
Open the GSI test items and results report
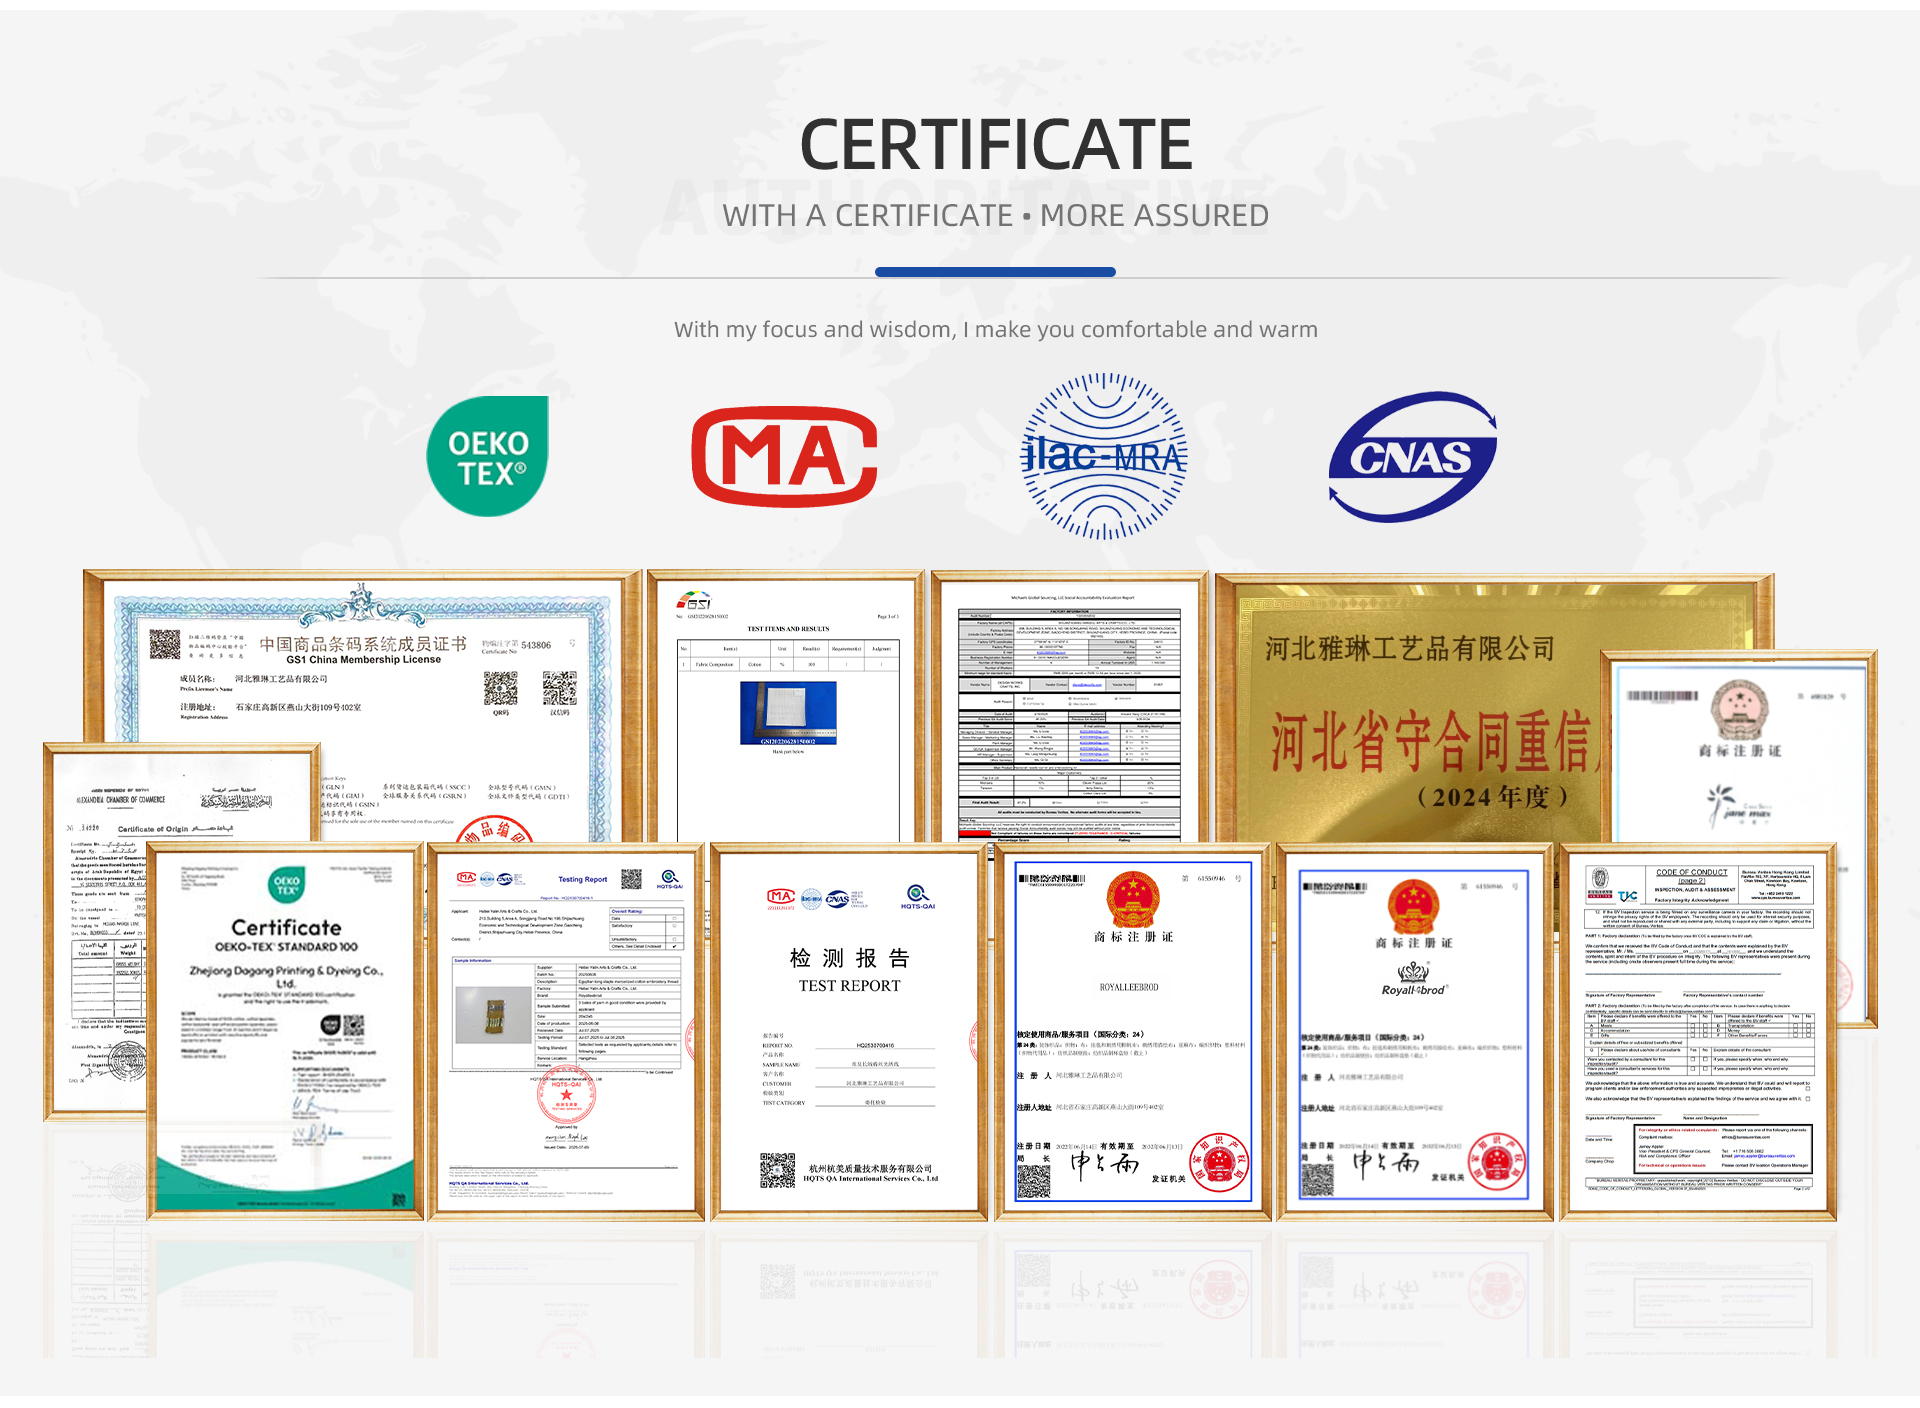pos(786,706)
